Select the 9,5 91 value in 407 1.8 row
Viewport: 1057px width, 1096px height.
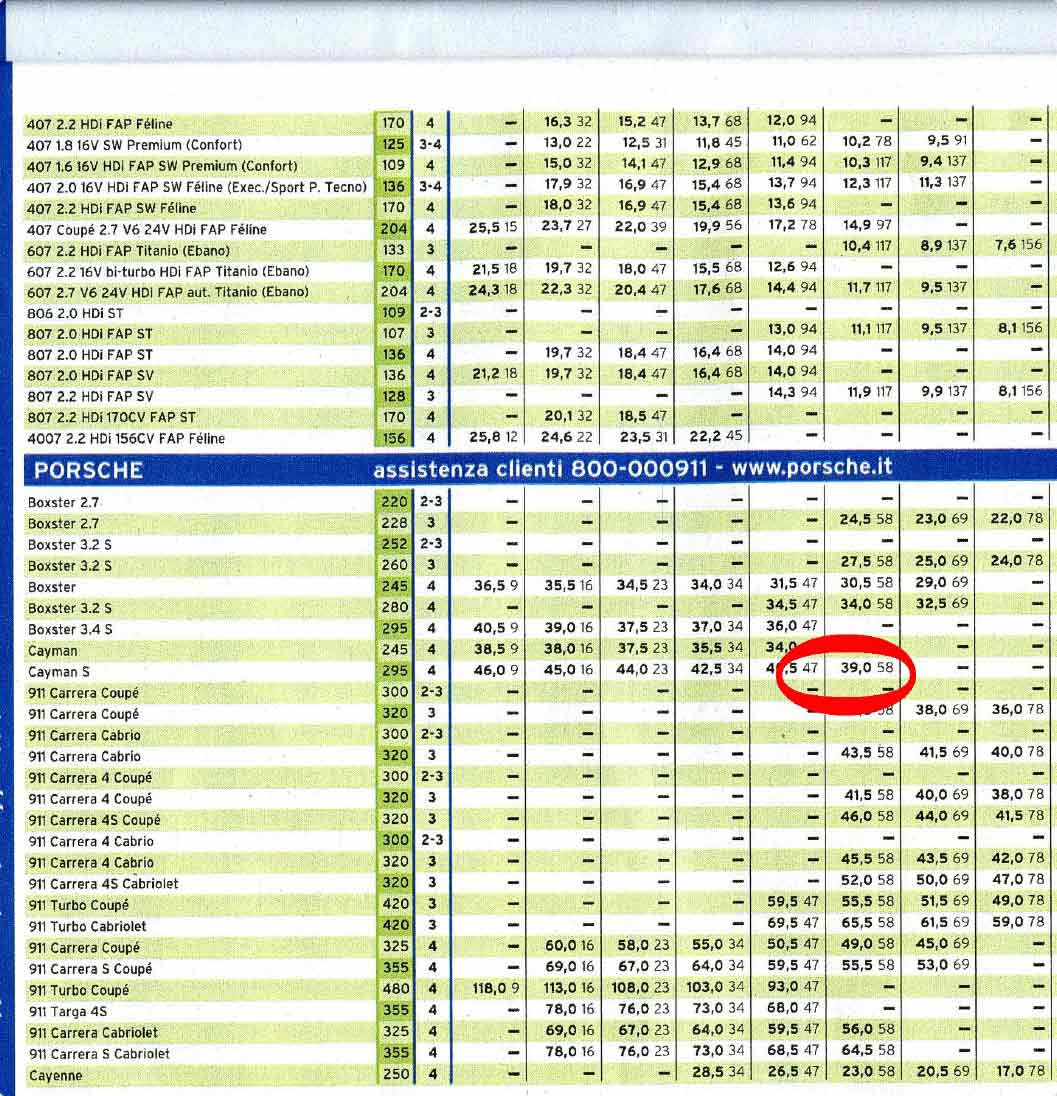(x=947, y=140)
